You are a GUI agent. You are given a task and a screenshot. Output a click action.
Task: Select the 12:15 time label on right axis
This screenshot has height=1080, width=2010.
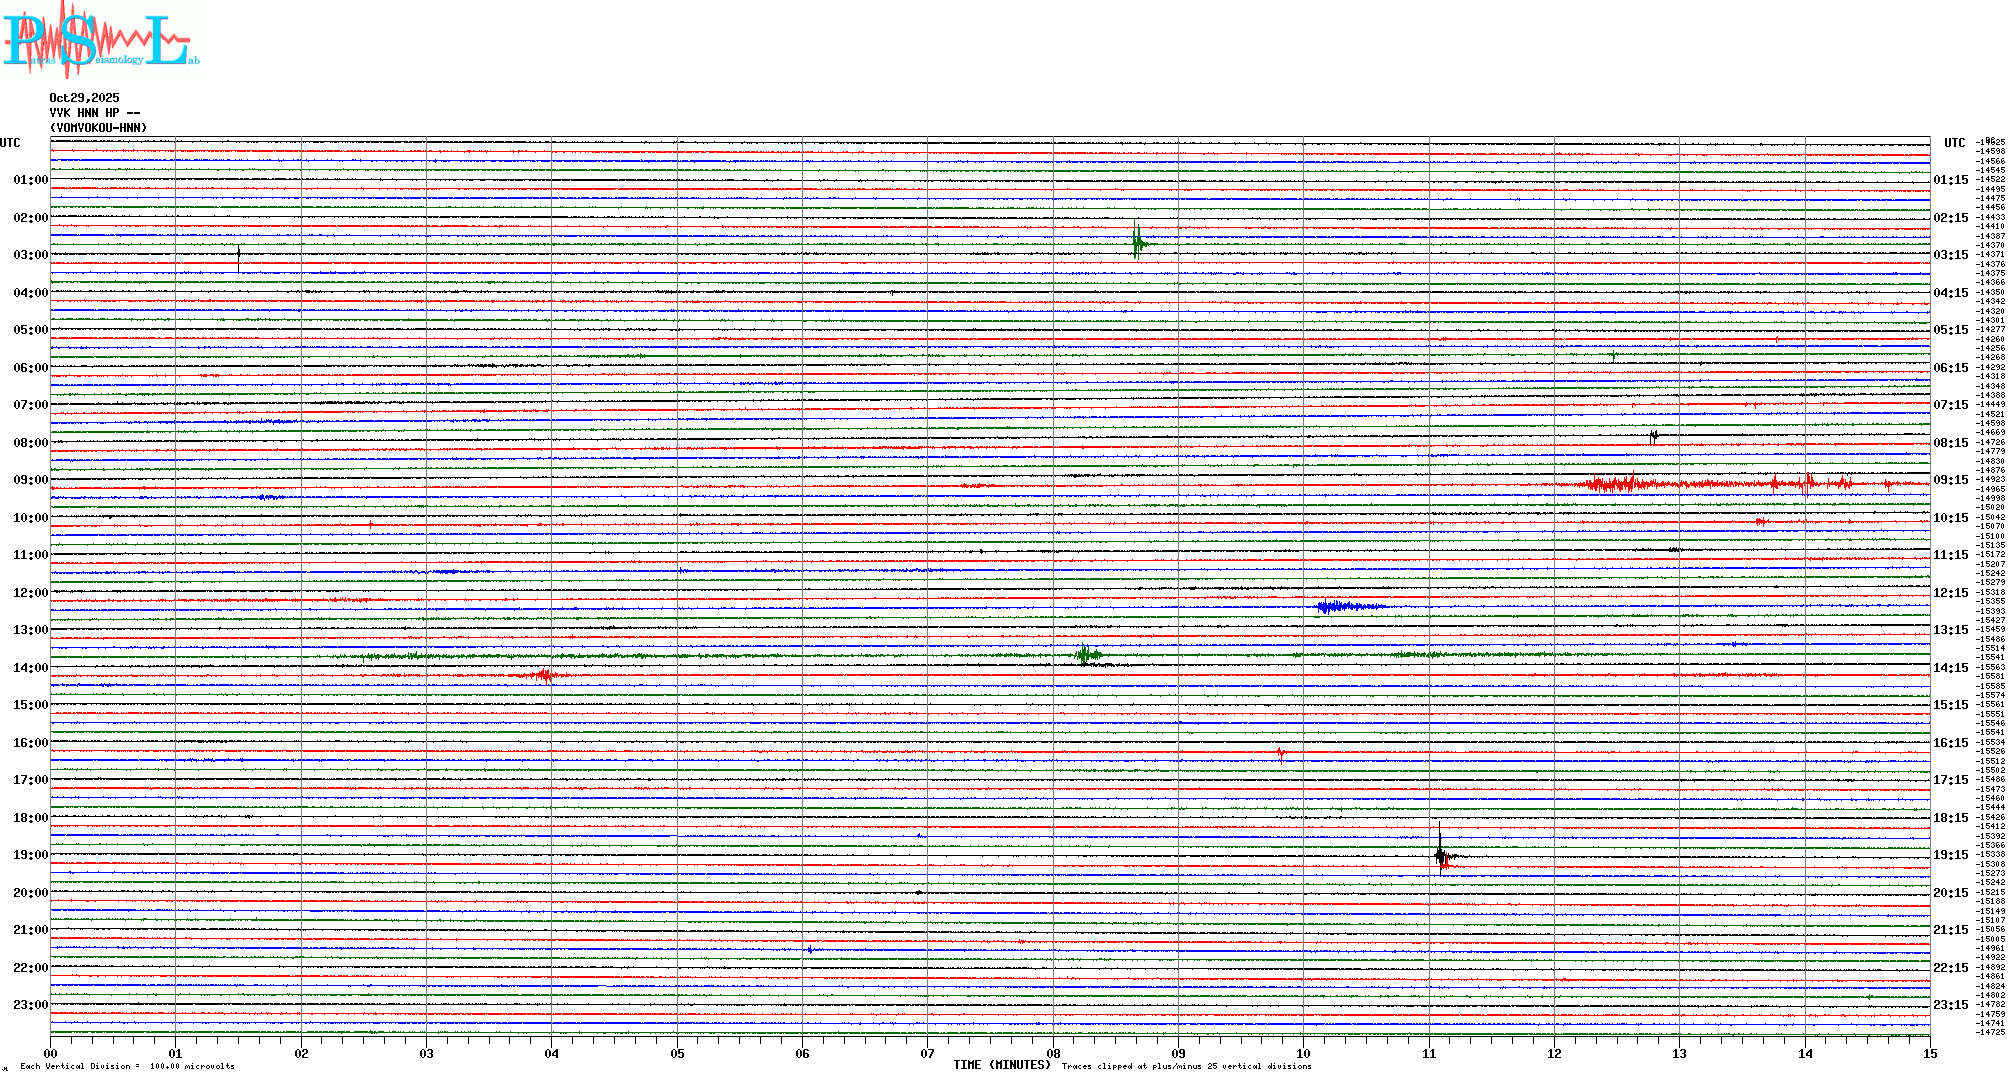(1950, 593)
